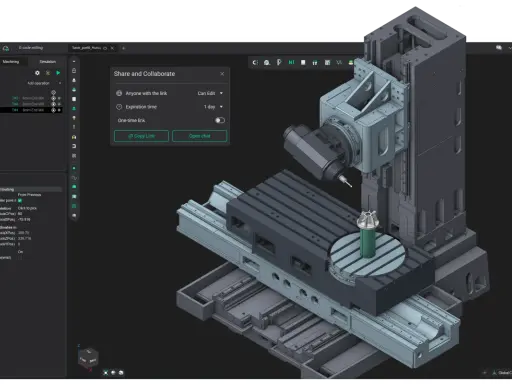
Task: Check the empty checkbox ending the properties panel
Action: [20, 257]
